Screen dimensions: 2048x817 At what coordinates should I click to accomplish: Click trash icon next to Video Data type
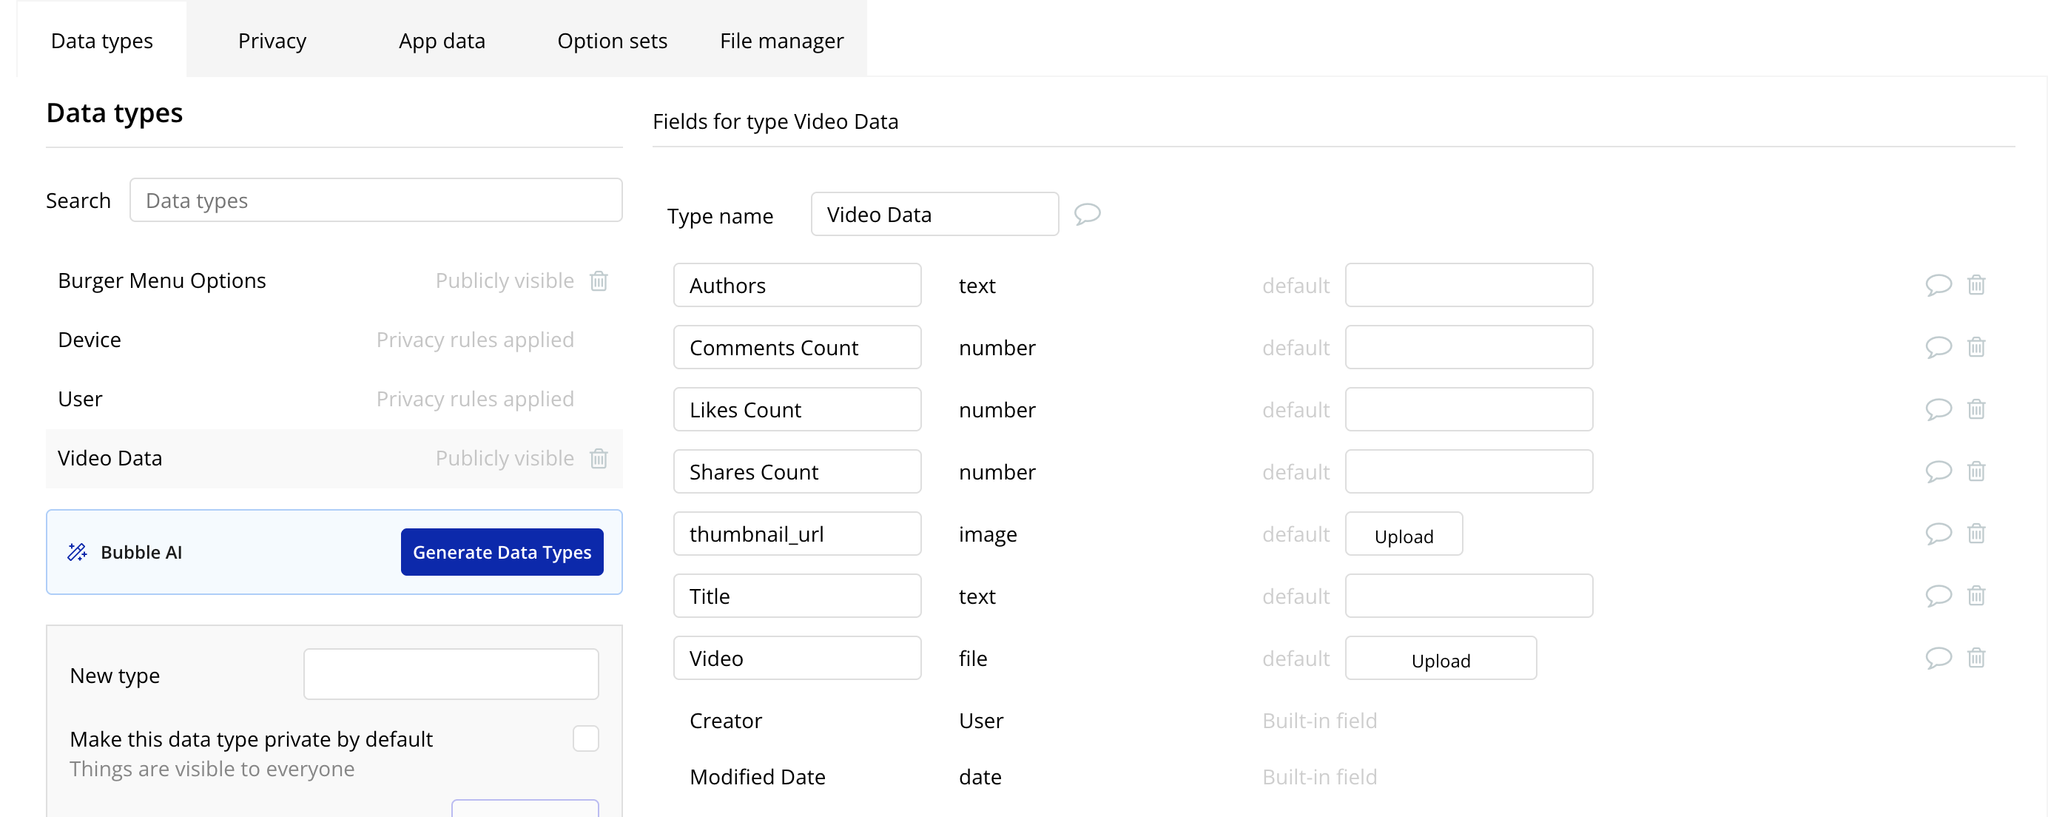598,458
